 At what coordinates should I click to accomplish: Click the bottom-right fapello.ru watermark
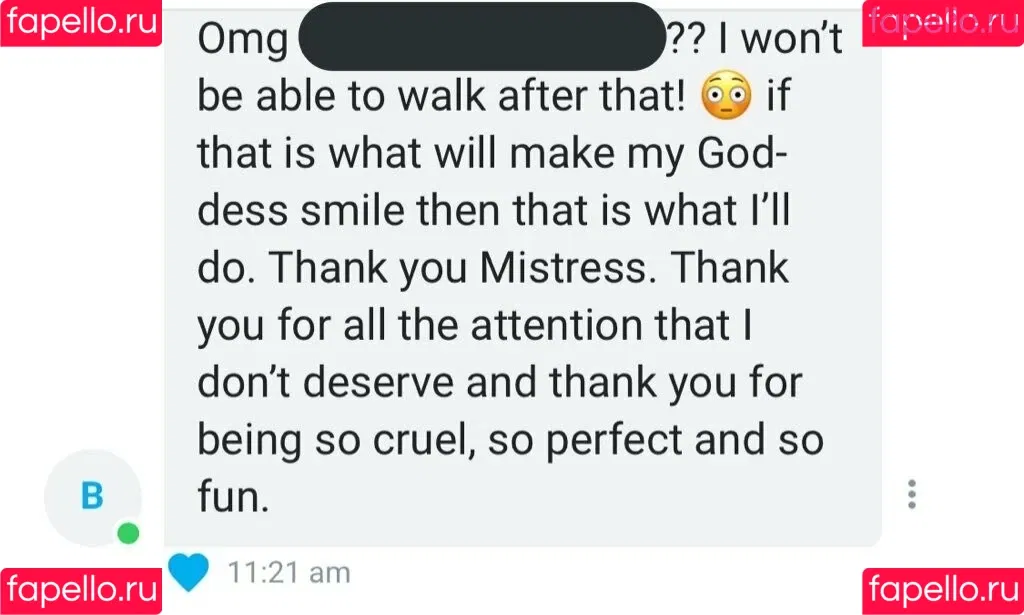942,589
